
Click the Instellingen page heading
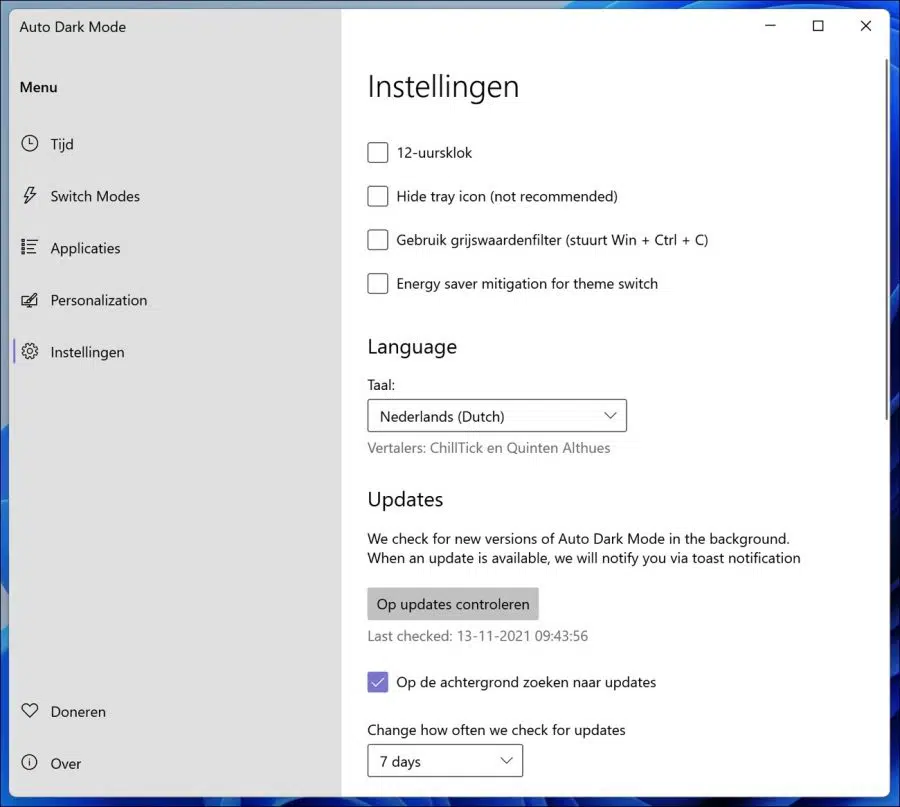(443, 87)
